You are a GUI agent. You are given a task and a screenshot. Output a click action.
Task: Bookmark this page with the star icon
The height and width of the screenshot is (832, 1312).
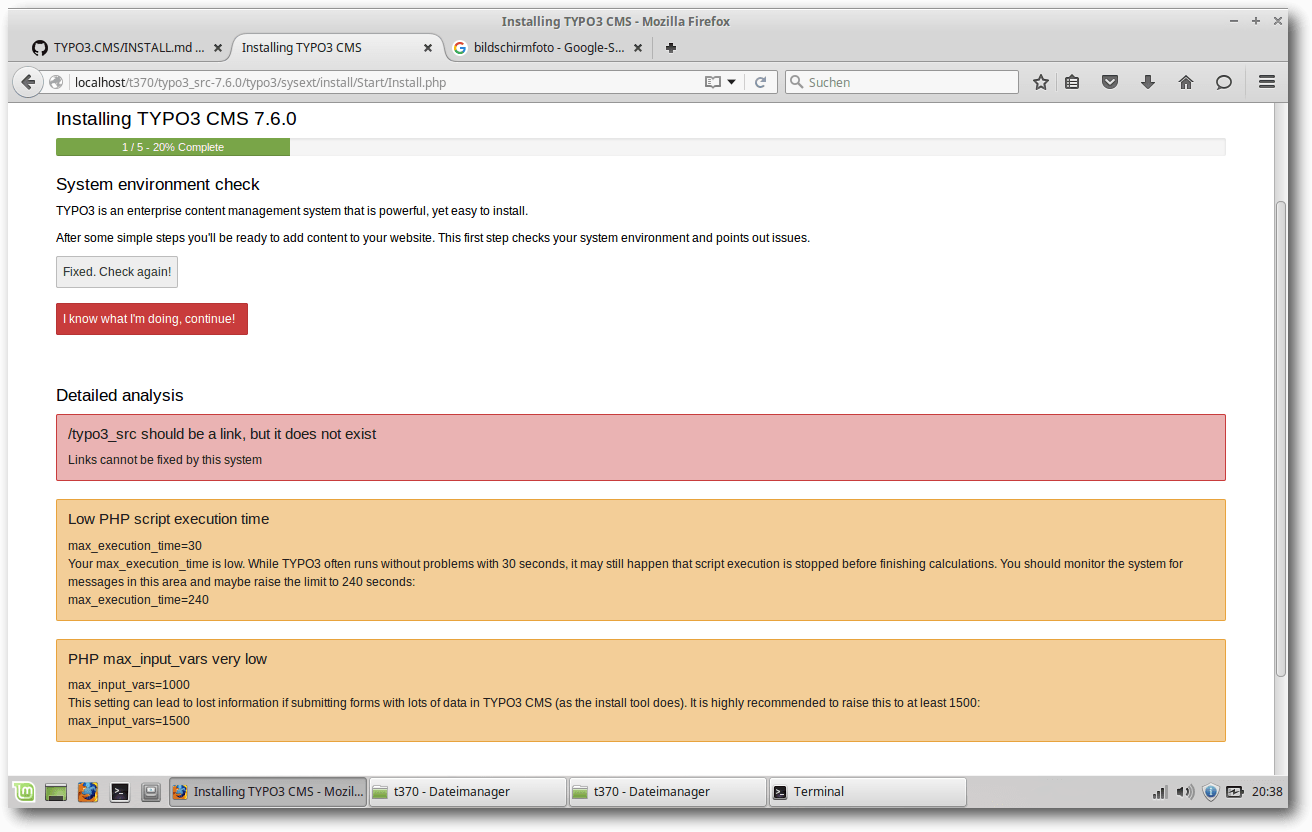(1041, 82)
